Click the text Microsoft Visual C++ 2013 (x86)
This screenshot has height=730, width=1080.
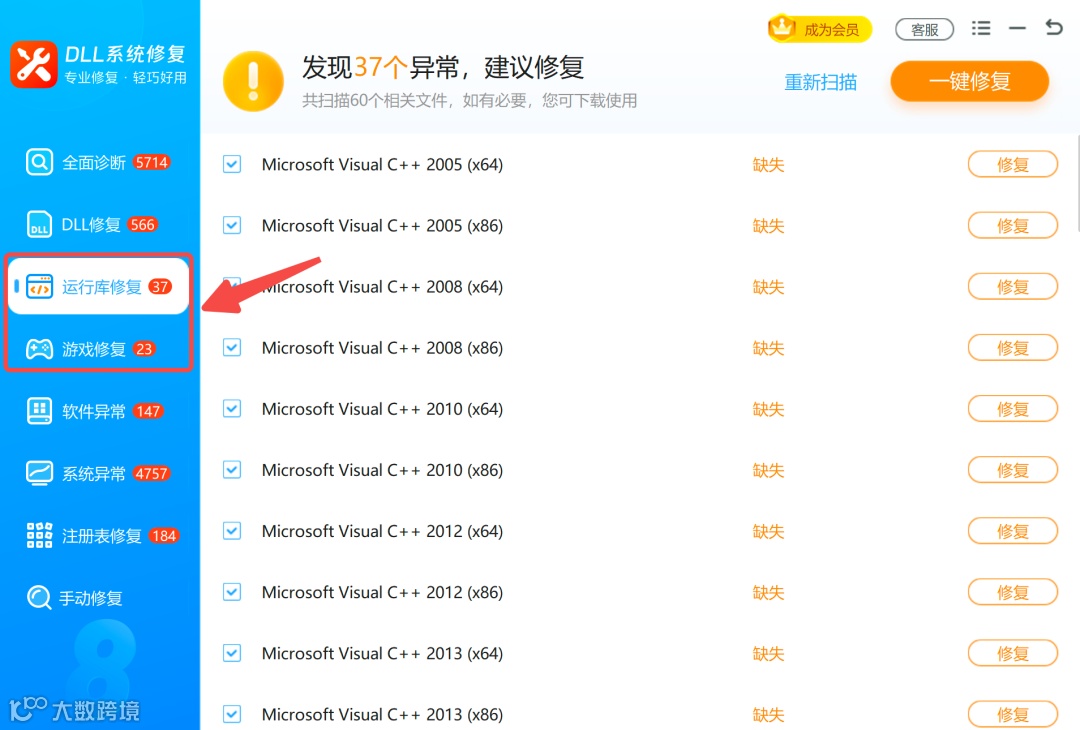pos(382,714)
